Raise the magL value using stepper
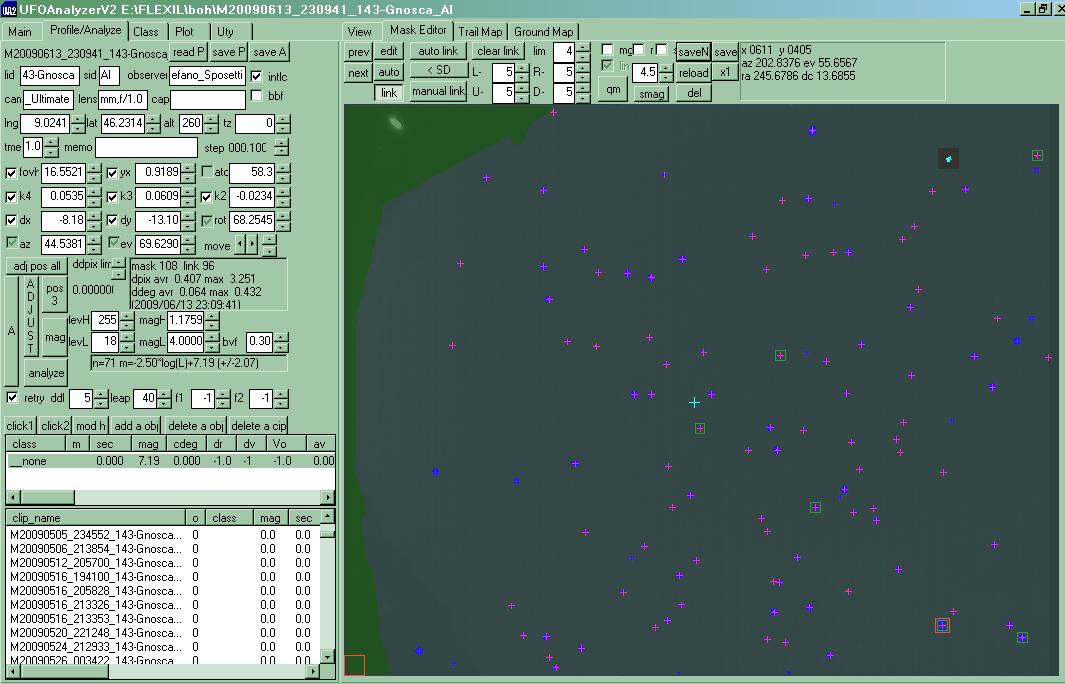 (x=211, y=338)
